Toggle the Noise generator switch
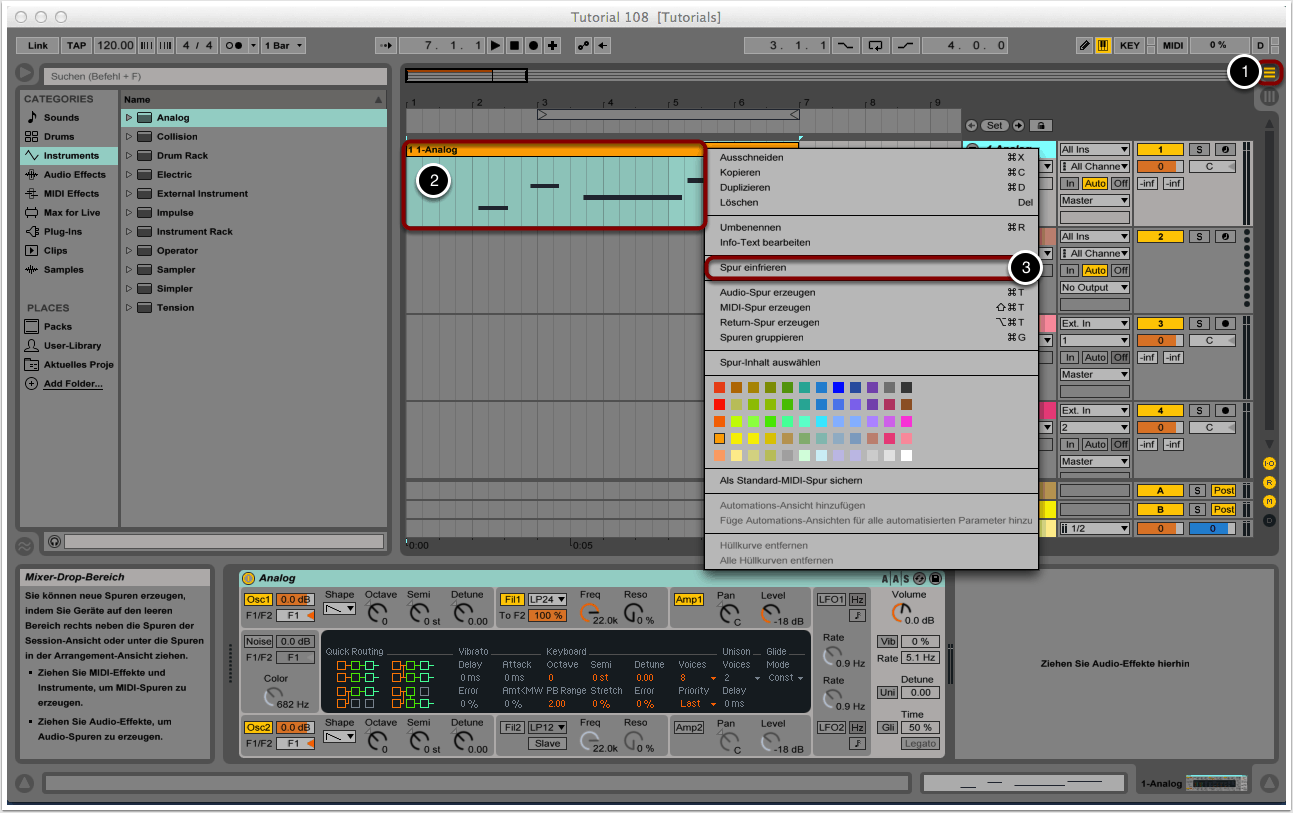The height and width of the screenshot is (813, 1293). pos(258,641)
